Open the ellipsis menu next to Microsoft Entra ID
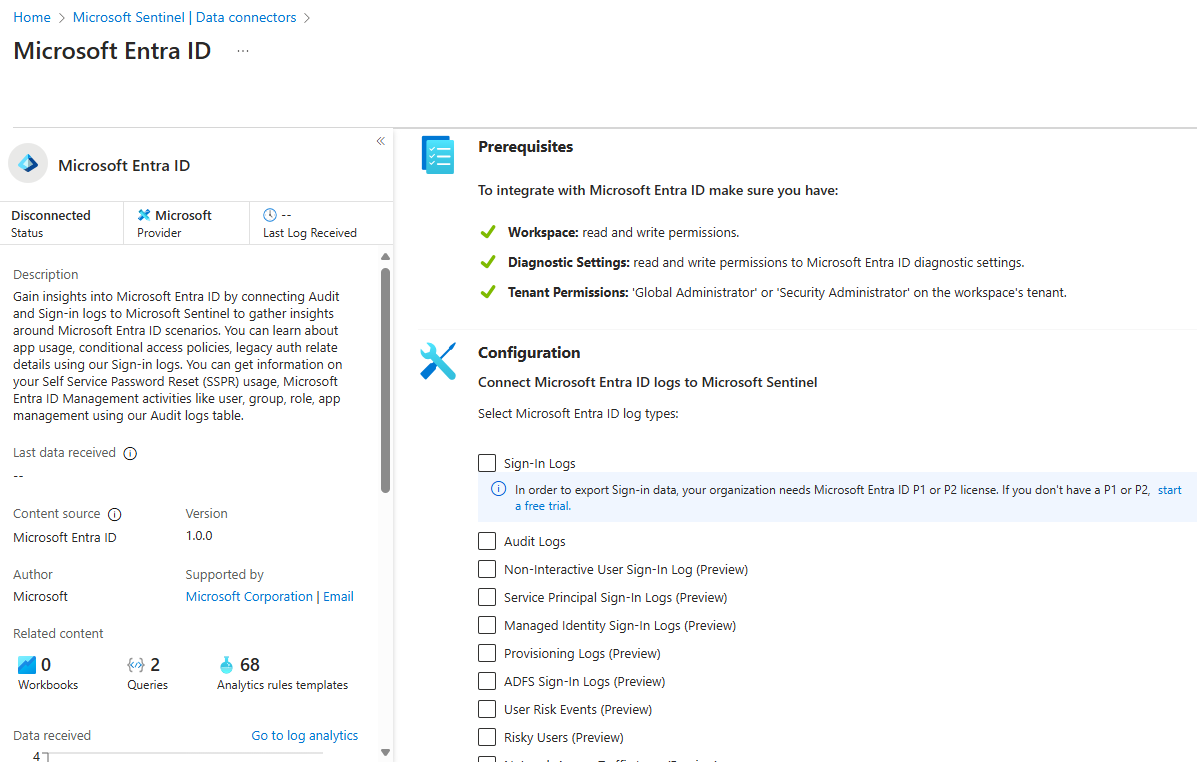This screenshot has height=762, width=1197. click(242, 50)
